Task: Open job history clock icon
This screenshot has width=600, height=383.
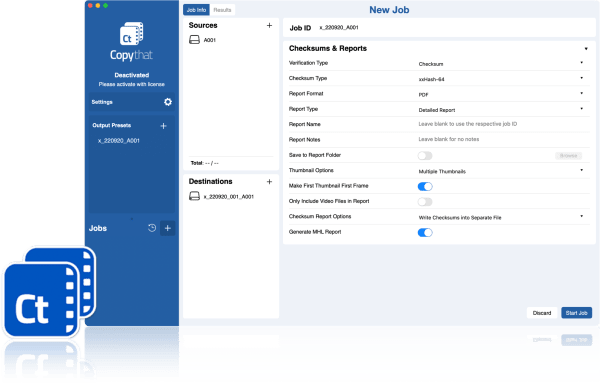Action: [x=152, y=228]
